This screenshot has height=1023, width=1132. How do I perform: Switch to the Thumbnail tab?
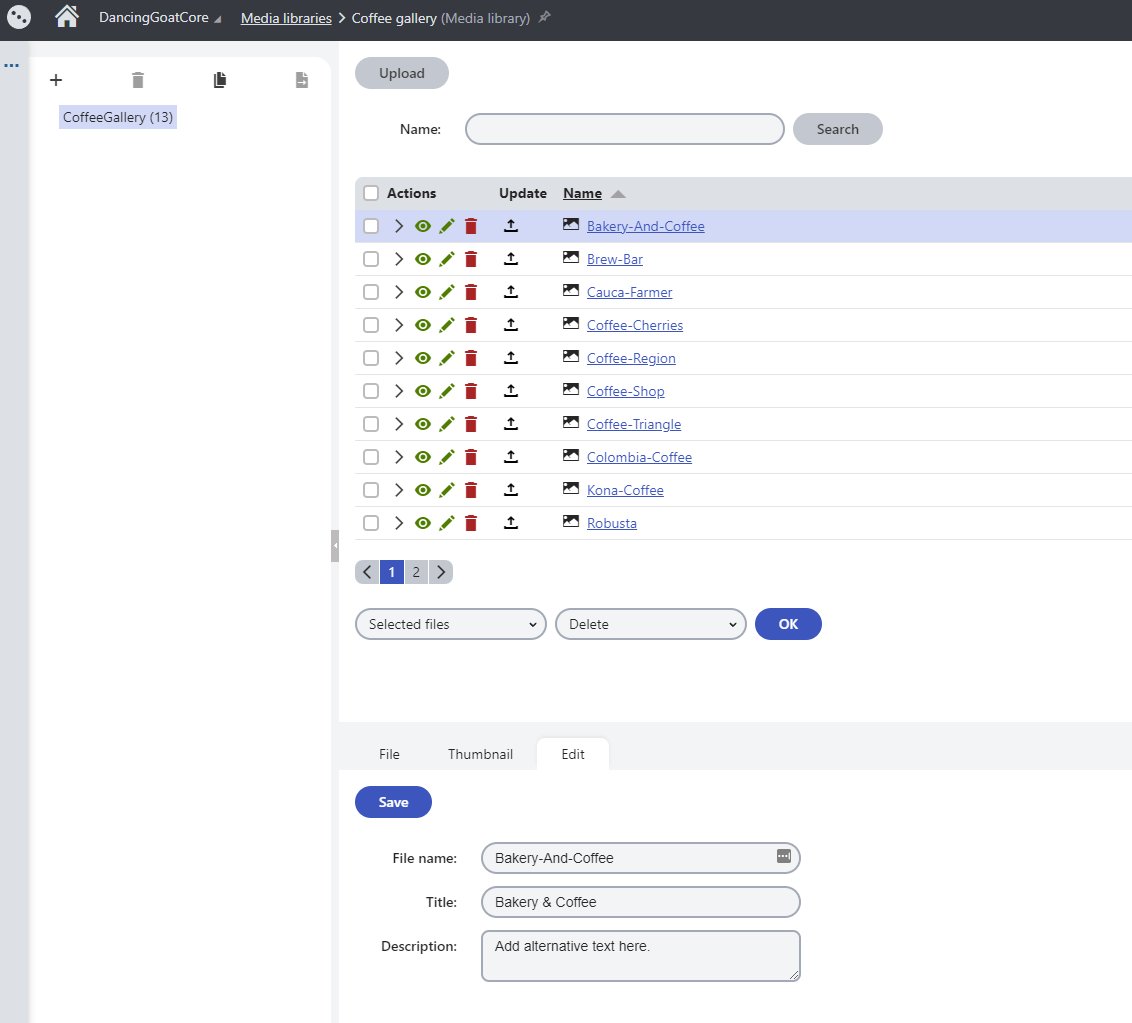tap(480, 754)
